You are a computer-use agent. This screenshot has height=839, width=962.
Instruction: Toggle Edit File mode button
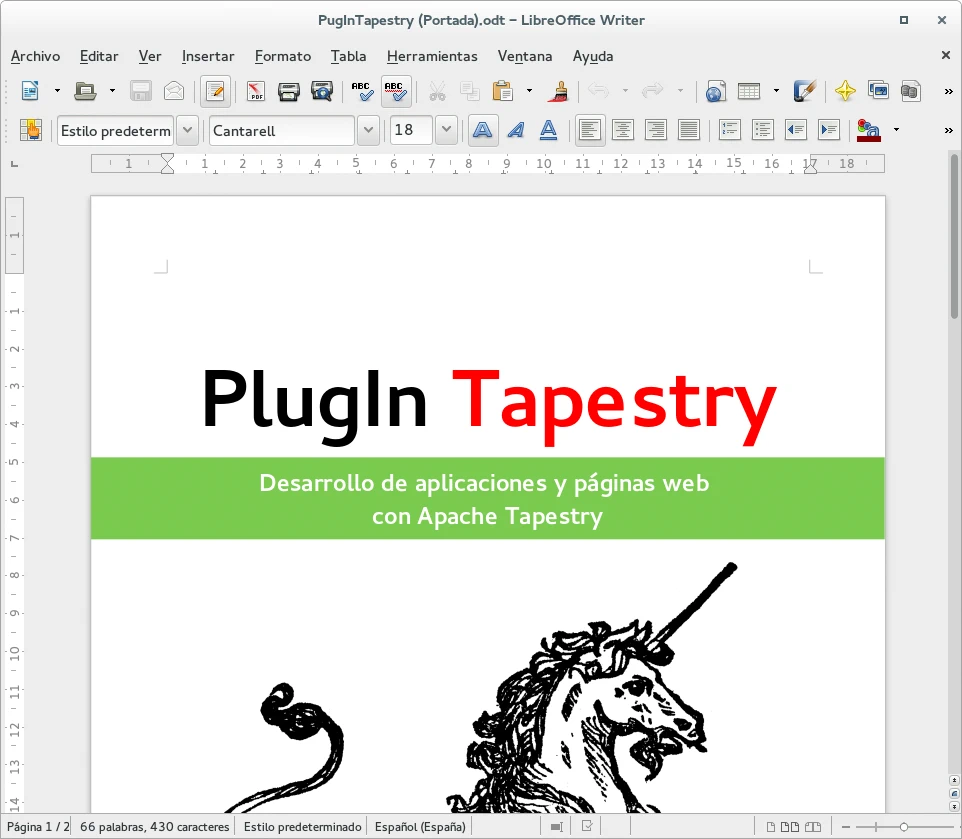(213, 91)
